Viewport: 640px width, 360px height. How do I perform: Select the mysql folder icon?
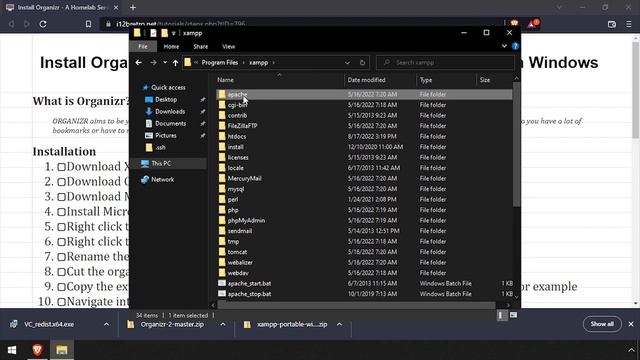coord(222,189)
